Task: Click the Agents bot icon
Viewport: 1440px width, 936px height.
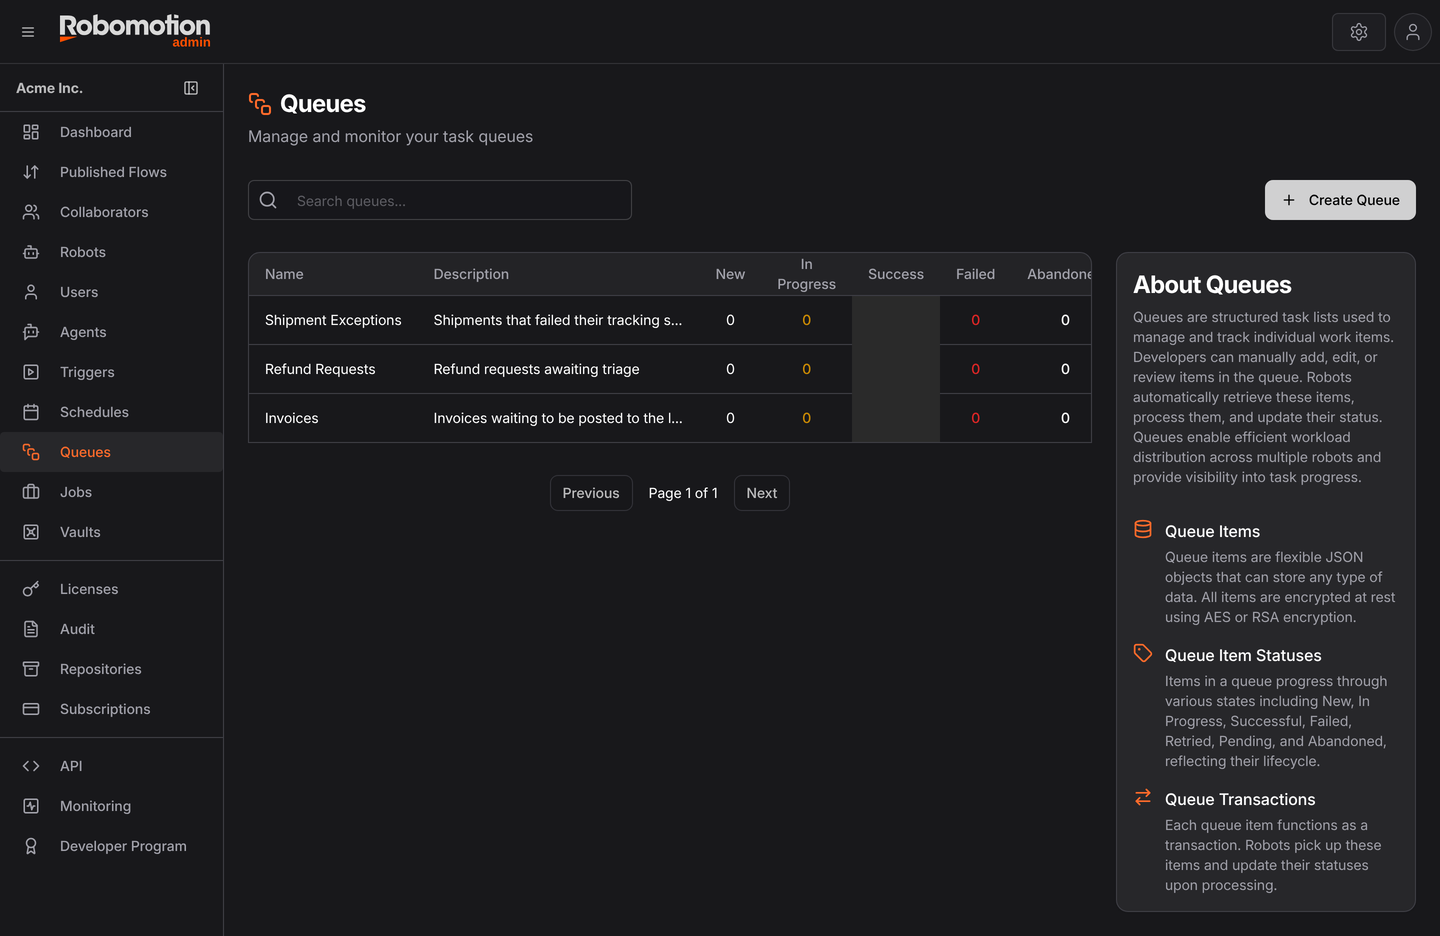Action: point(31,332)
